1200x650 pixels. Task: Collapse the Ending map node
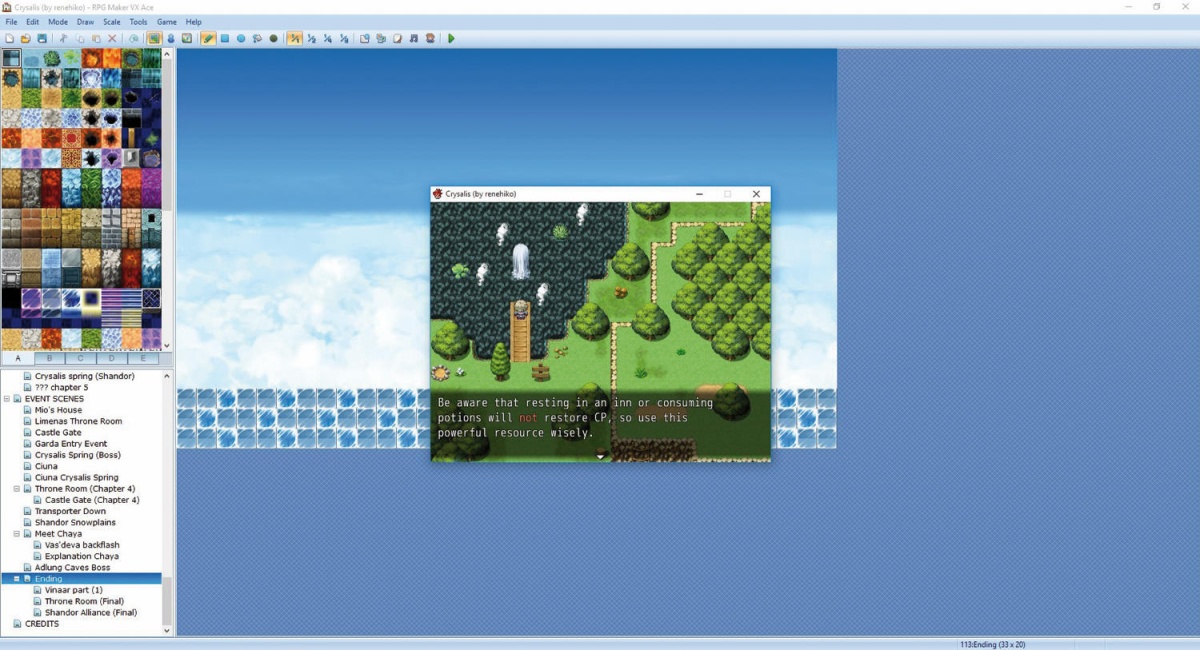pyautogui.click(x=16, y=579)
